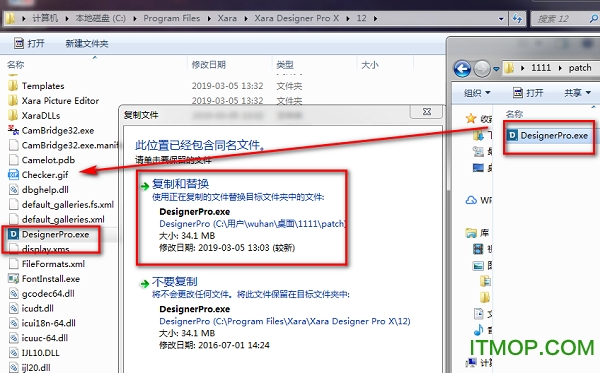Navigate to Computer breadcrumb

[45, 18]
